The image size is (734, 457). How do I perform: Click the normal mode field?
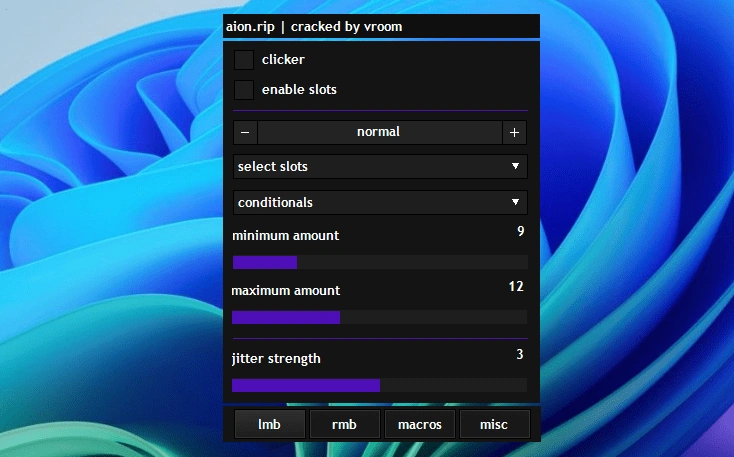coord(380,133)
